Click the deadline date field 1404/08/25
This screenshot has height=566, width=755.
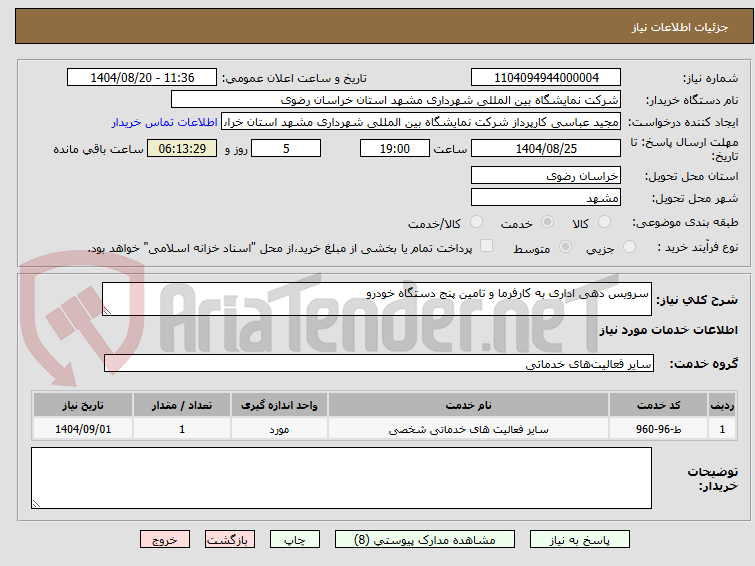pos(546,148)
